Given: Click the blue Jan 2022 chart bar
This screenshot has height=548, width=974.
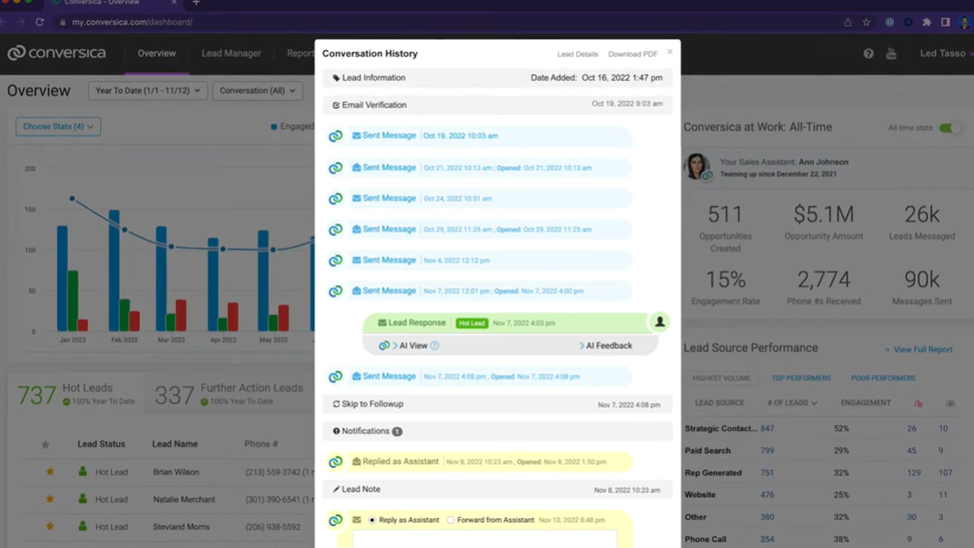Looking at the screenshot, I should [62, 278].
